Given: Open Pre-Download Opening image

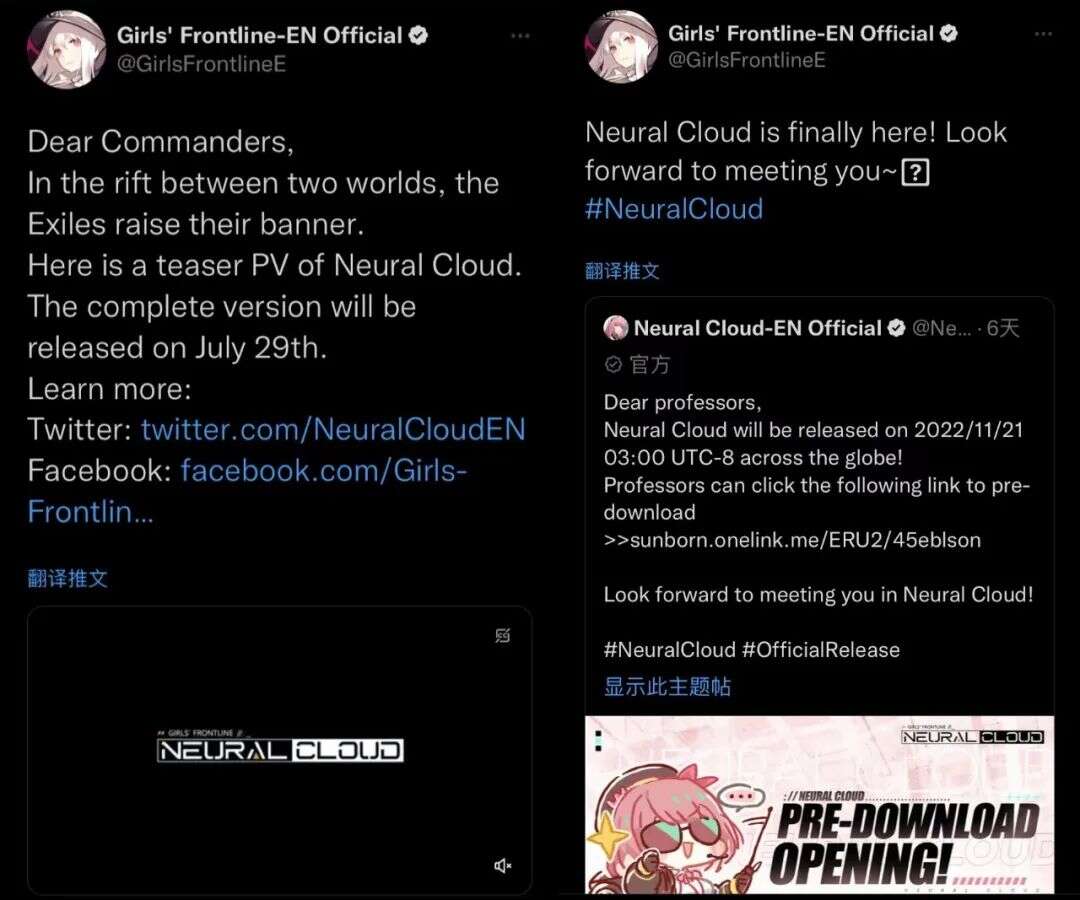Looking at the screenshot, I should coord(819,805).
